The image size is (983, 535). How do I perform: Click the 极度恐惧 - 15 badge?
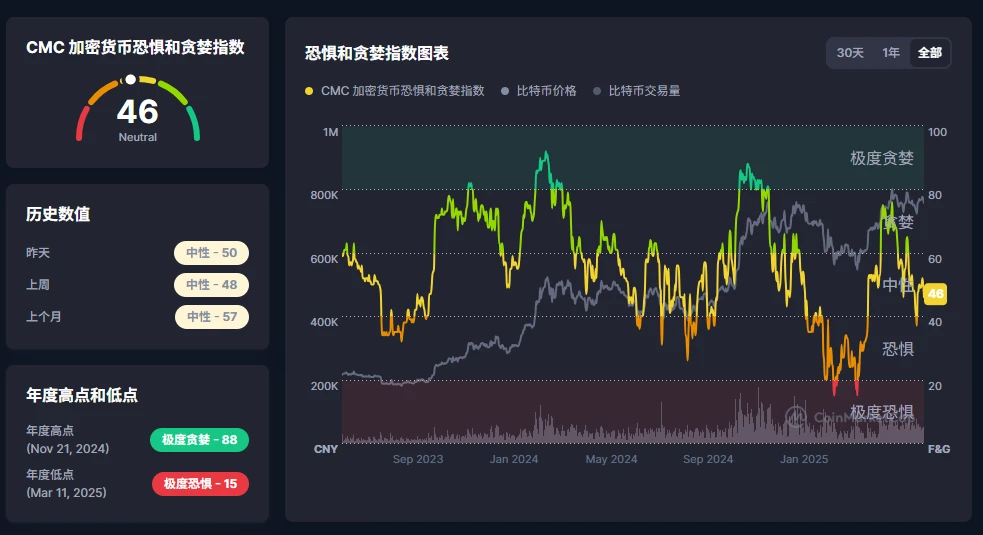[200, 484]
